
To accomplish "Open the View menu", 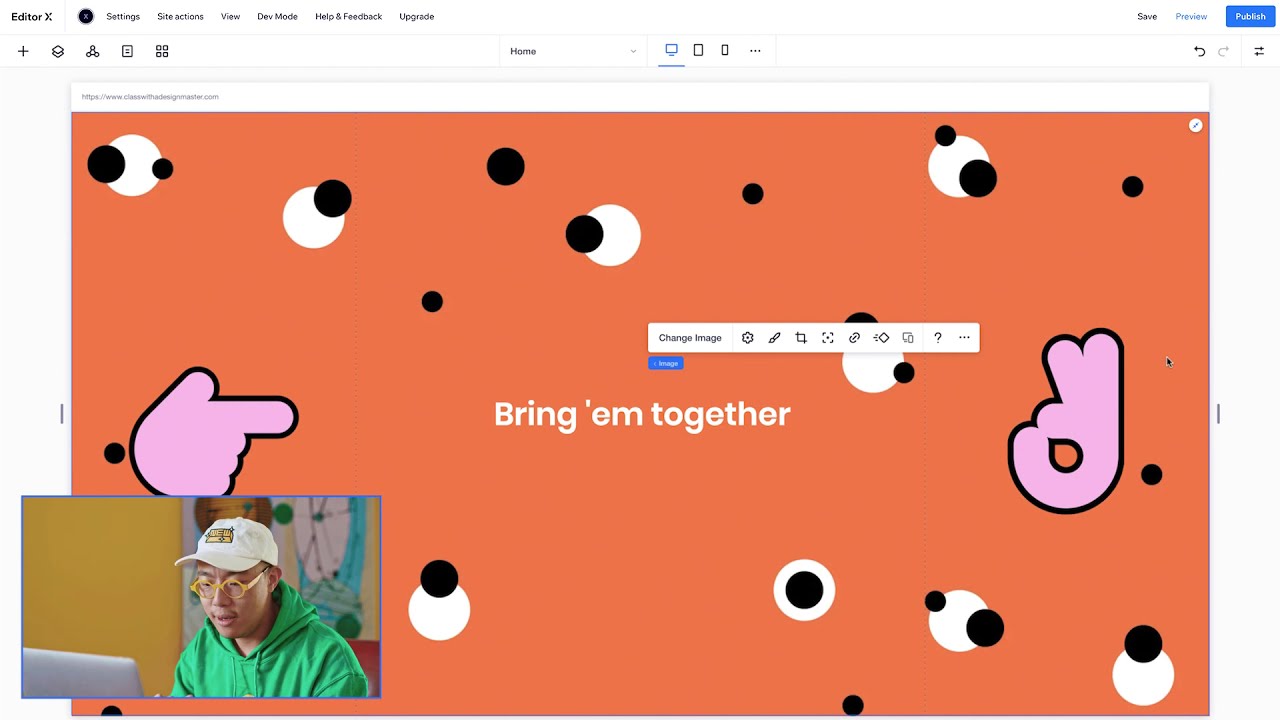I will tap(230, 16).
